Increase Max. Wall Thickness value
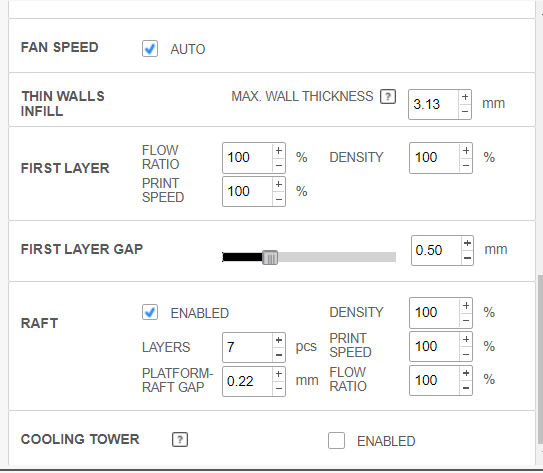This screenshot has height=473, width=543. pyautogui.click(x=465, y=97)
